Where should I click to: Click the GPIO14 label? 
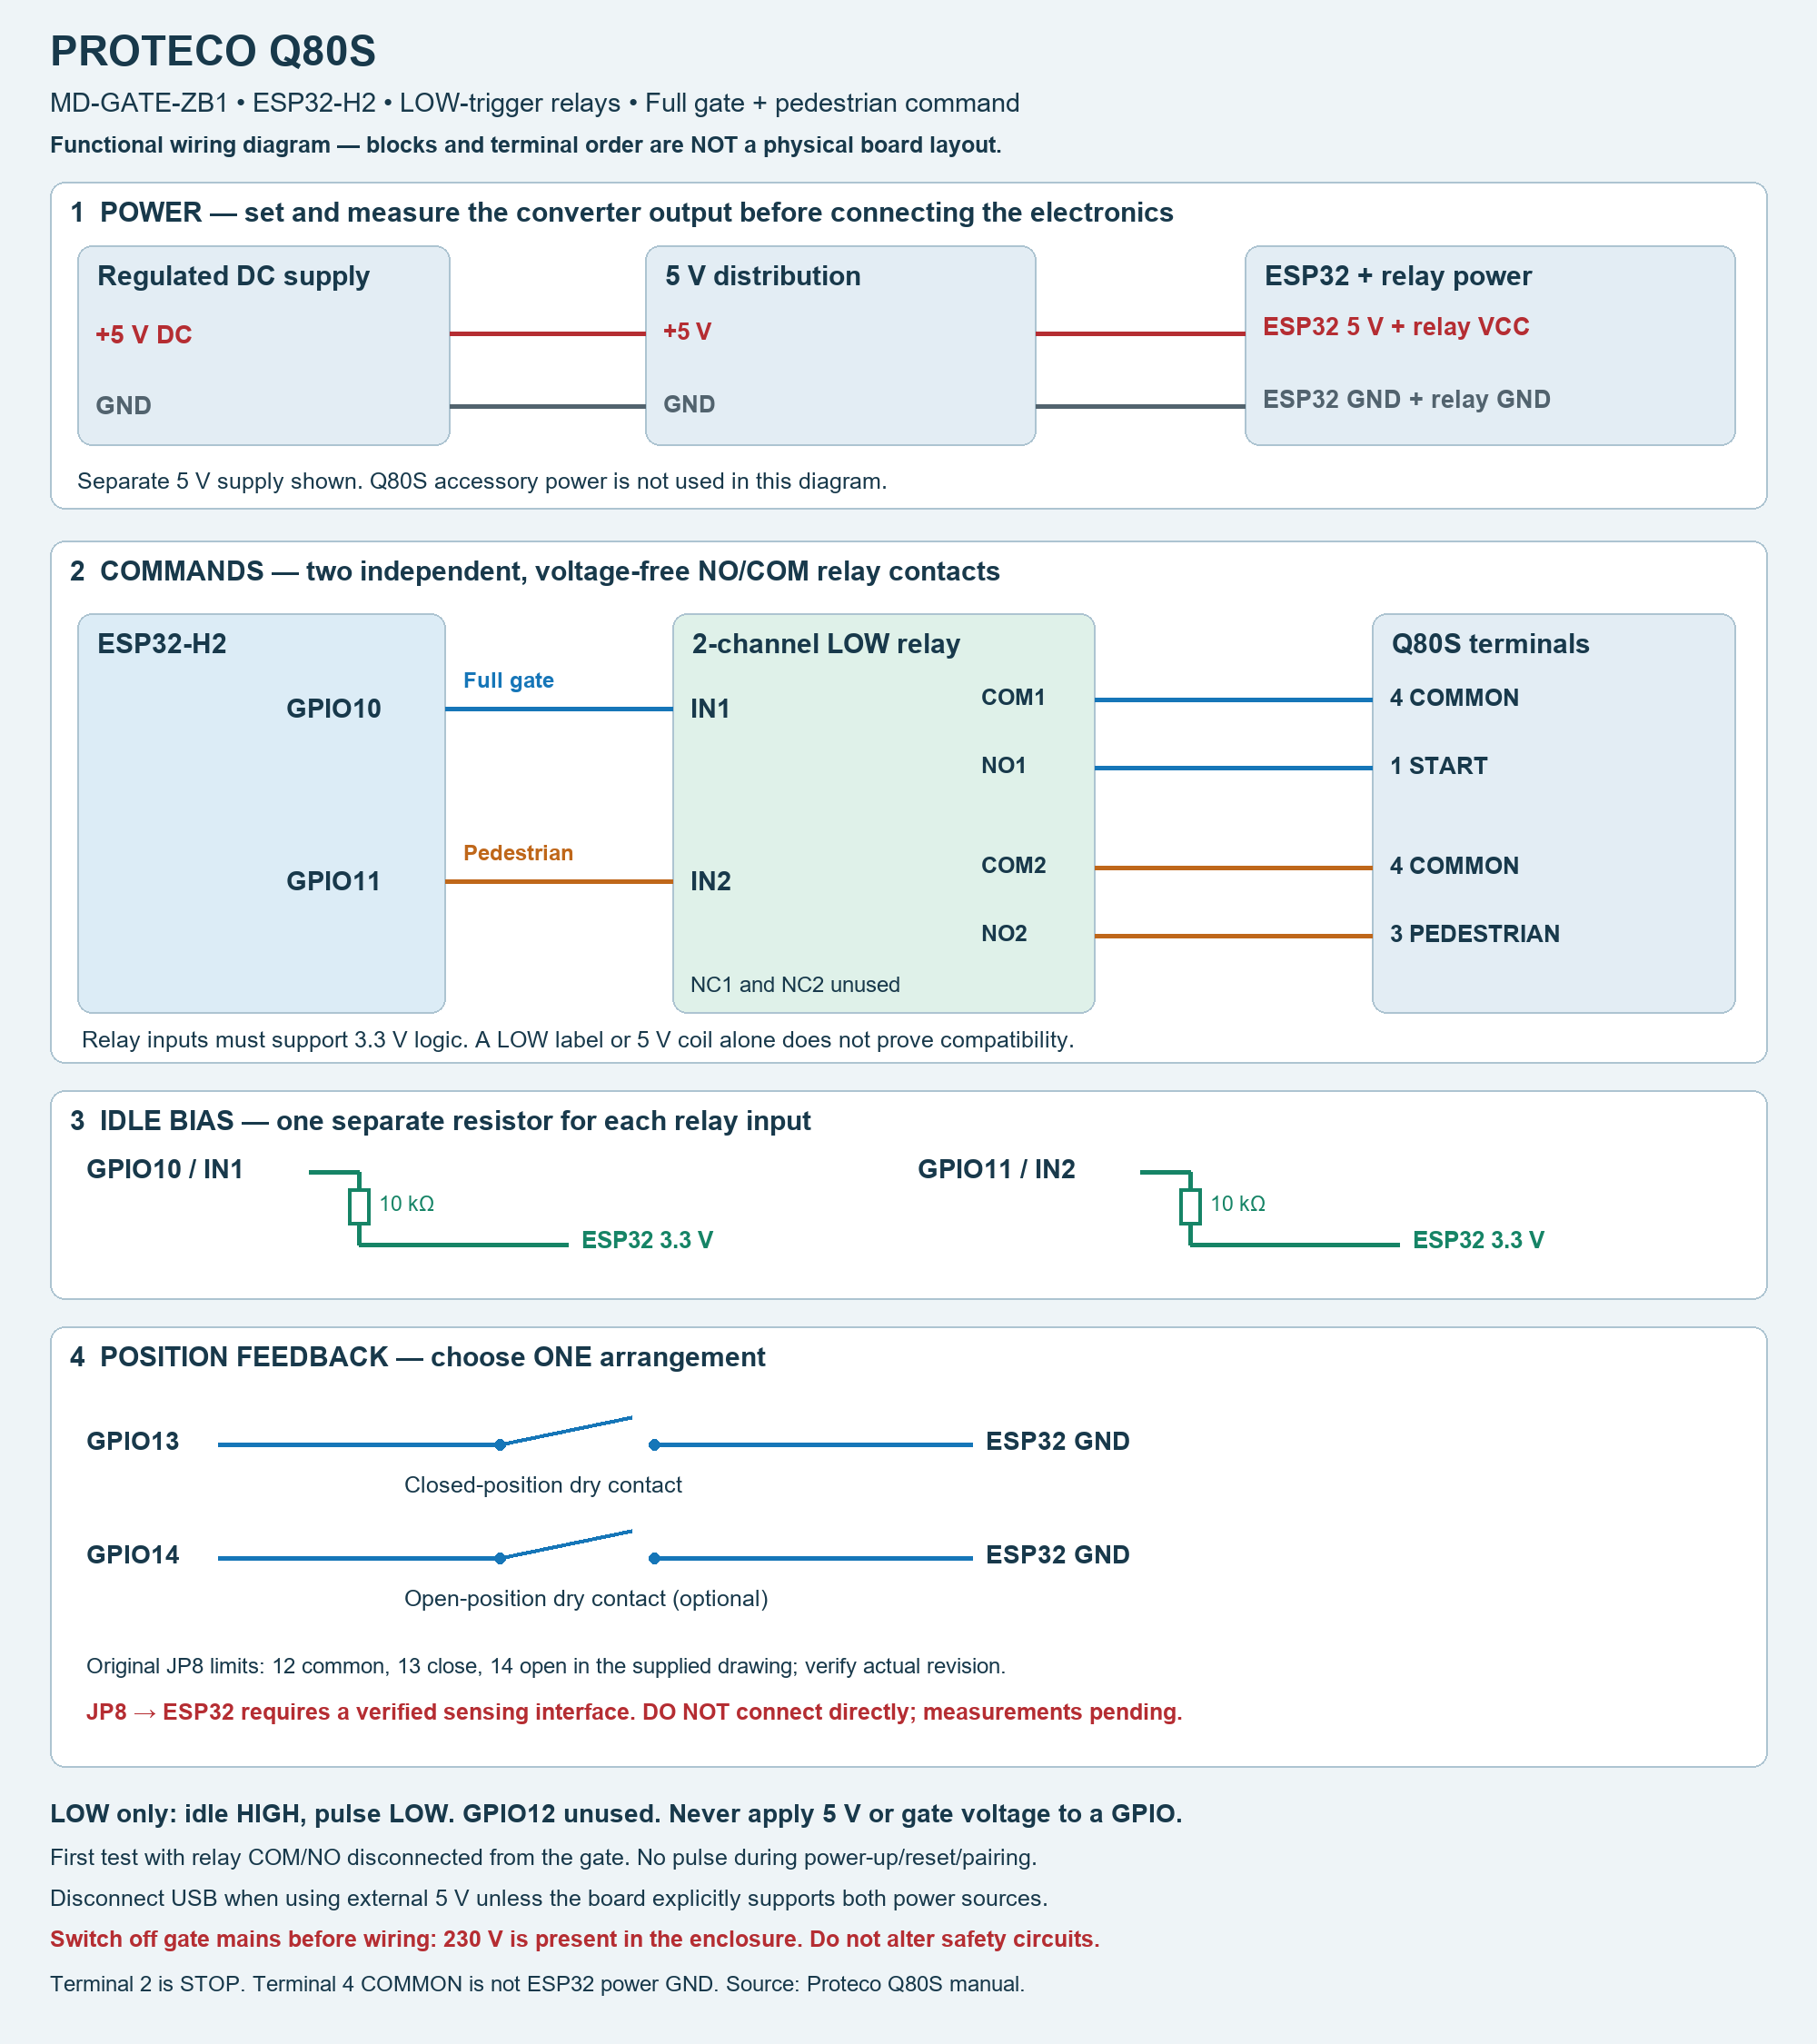pyautogui.click(x=133, y=1555)
